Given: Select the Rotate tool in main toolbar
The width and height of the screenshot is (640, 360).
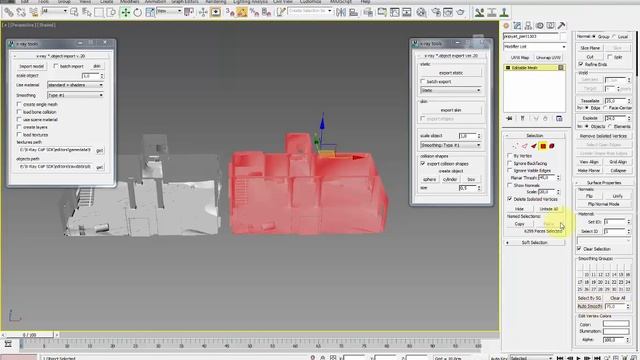Looking at the screenshot, I should click(x=138, y=13).
